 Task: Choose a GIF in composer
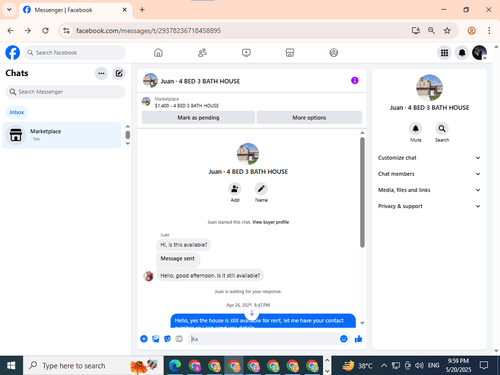tap(179, 339)
